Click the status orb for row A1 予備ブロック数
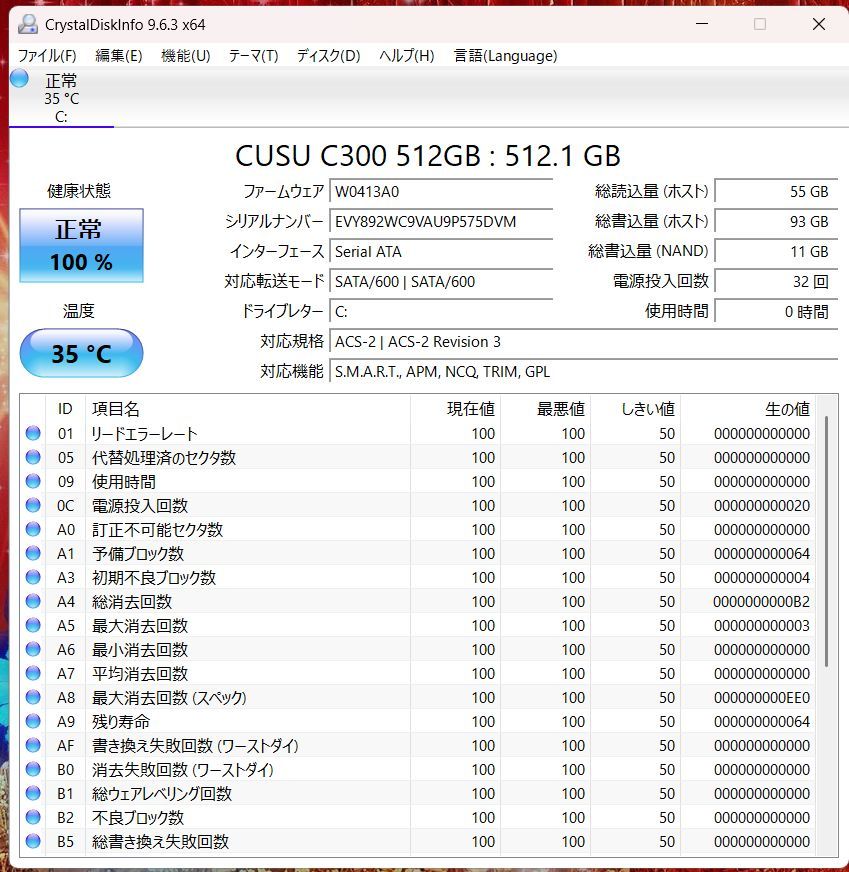This screenshot has width=849, height=872. tap(33, 553)
